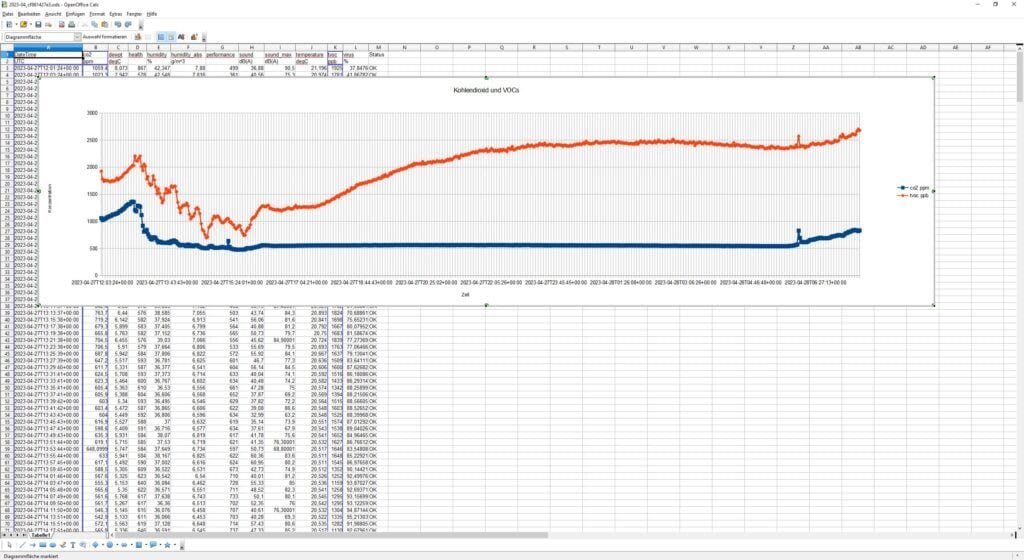Click the New document icon
Image resolution: width=1024 pixels, height=560 pixels.
tap(9, 24)
